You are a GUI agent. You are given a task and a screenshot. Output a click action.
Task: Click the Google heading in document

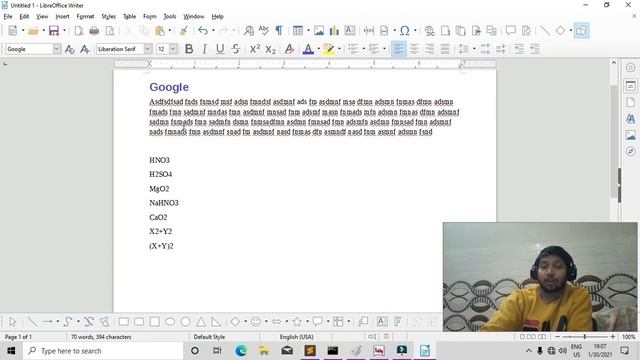coord(169,87)
